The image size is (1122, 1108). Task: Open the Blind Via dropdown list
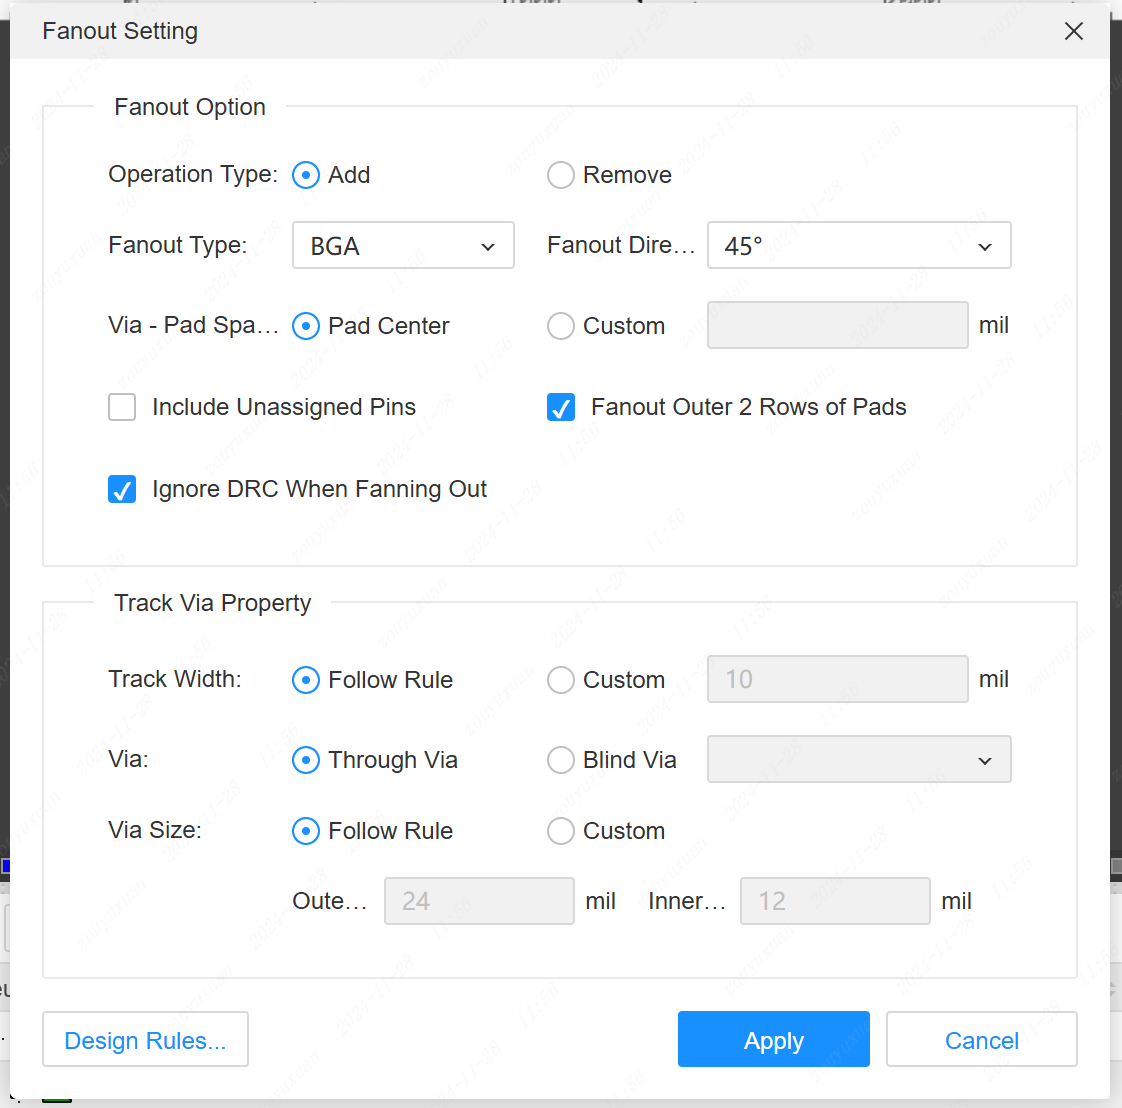click(x=859, y=760)
